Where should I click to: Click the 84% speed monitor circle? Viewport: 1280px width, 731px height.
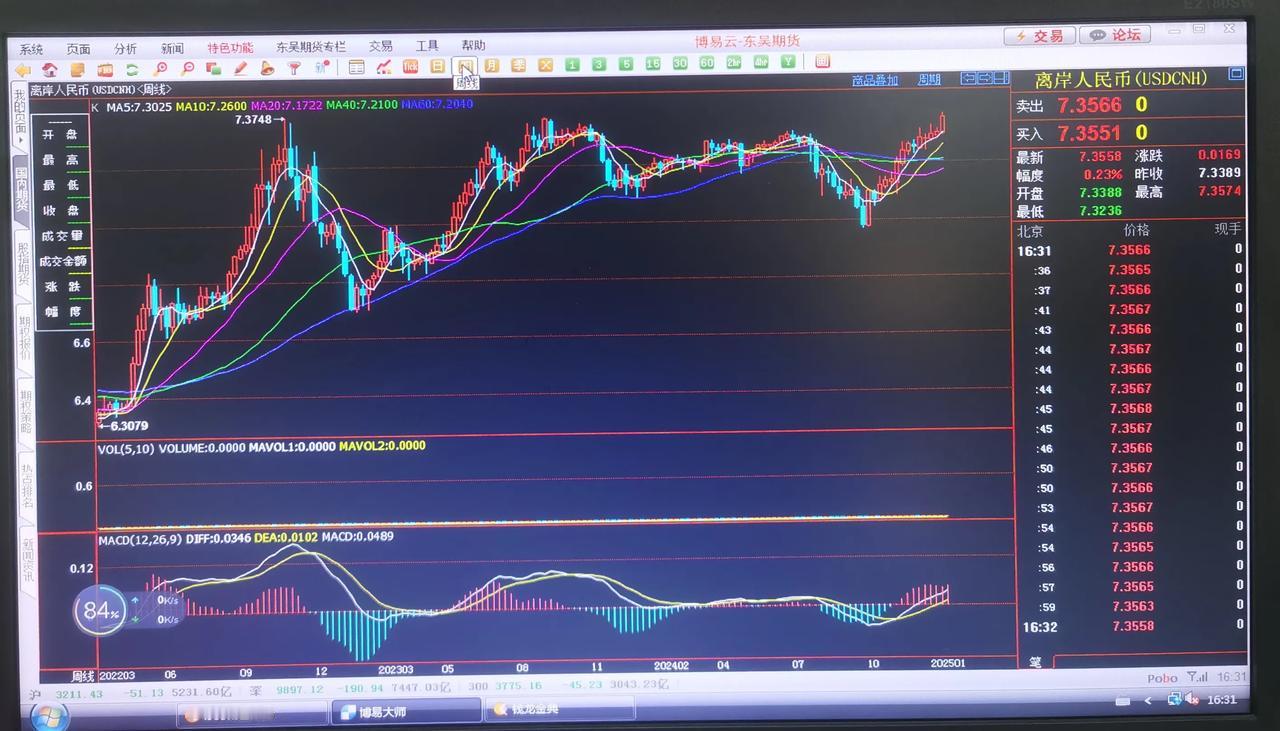(x=100, y=609)
